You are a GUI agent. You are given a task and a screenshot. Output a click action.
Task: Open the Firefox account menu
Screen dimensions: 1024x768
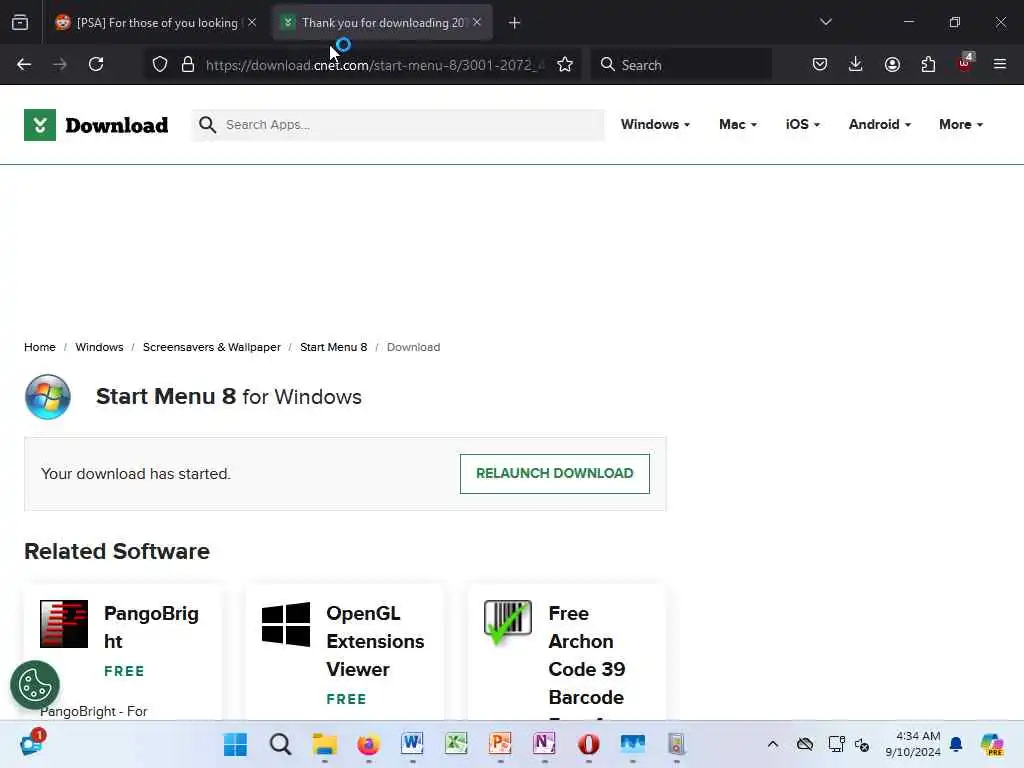[x=892, y=65]
